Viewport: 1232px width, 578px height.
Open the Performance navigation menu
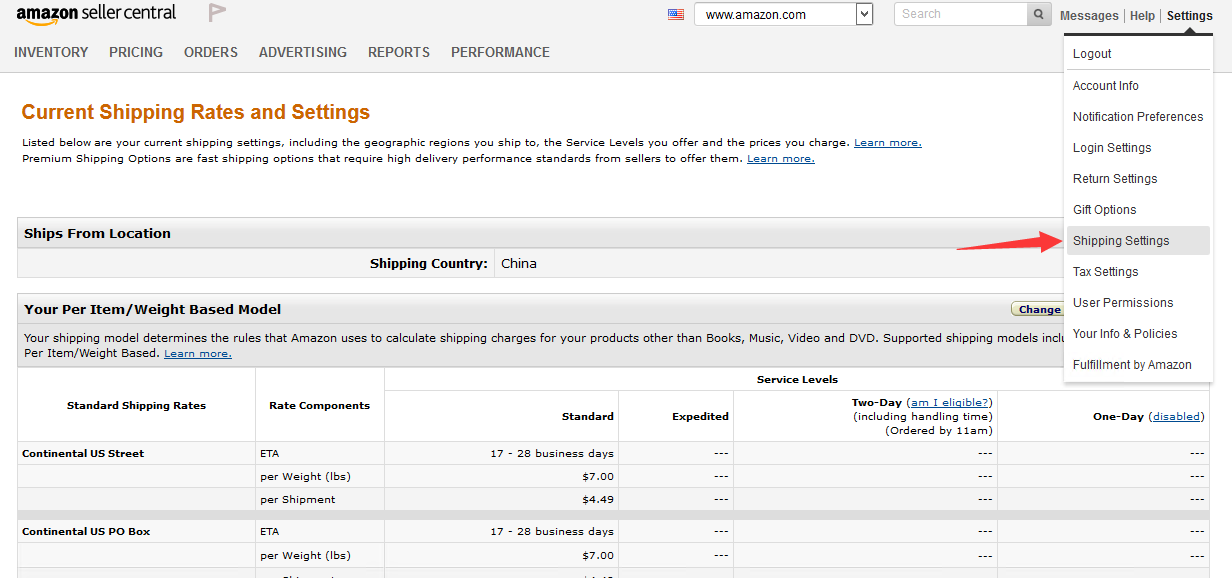500,52
